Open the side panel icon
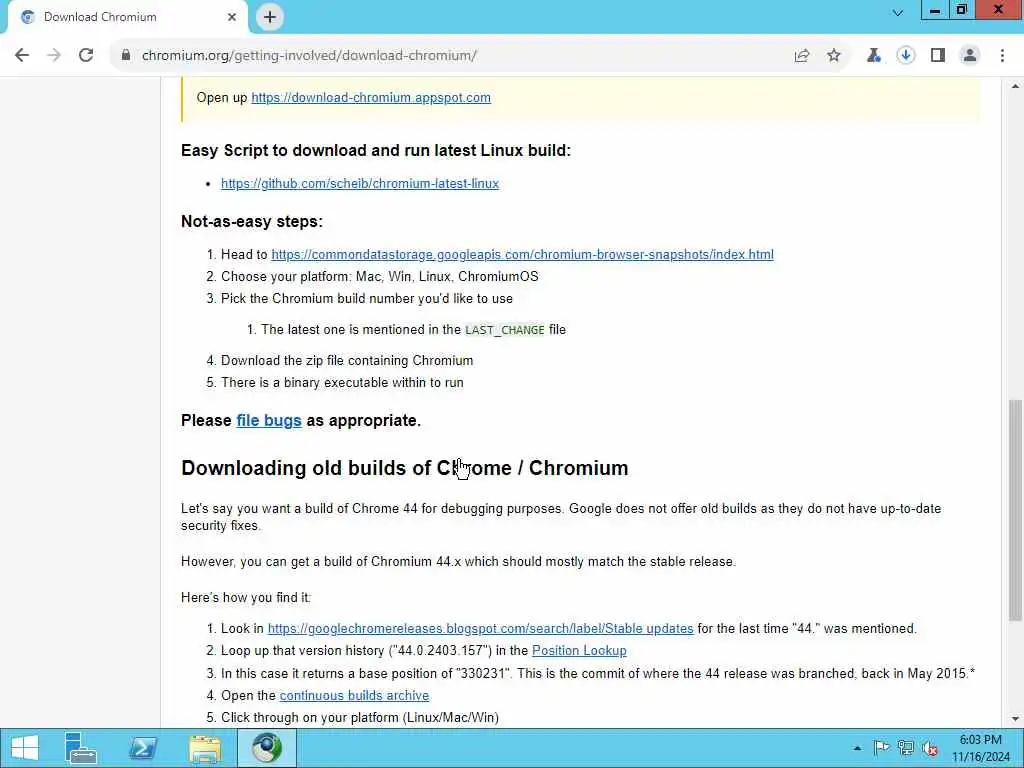This screenshot has height=768, width=1024. 938,56
